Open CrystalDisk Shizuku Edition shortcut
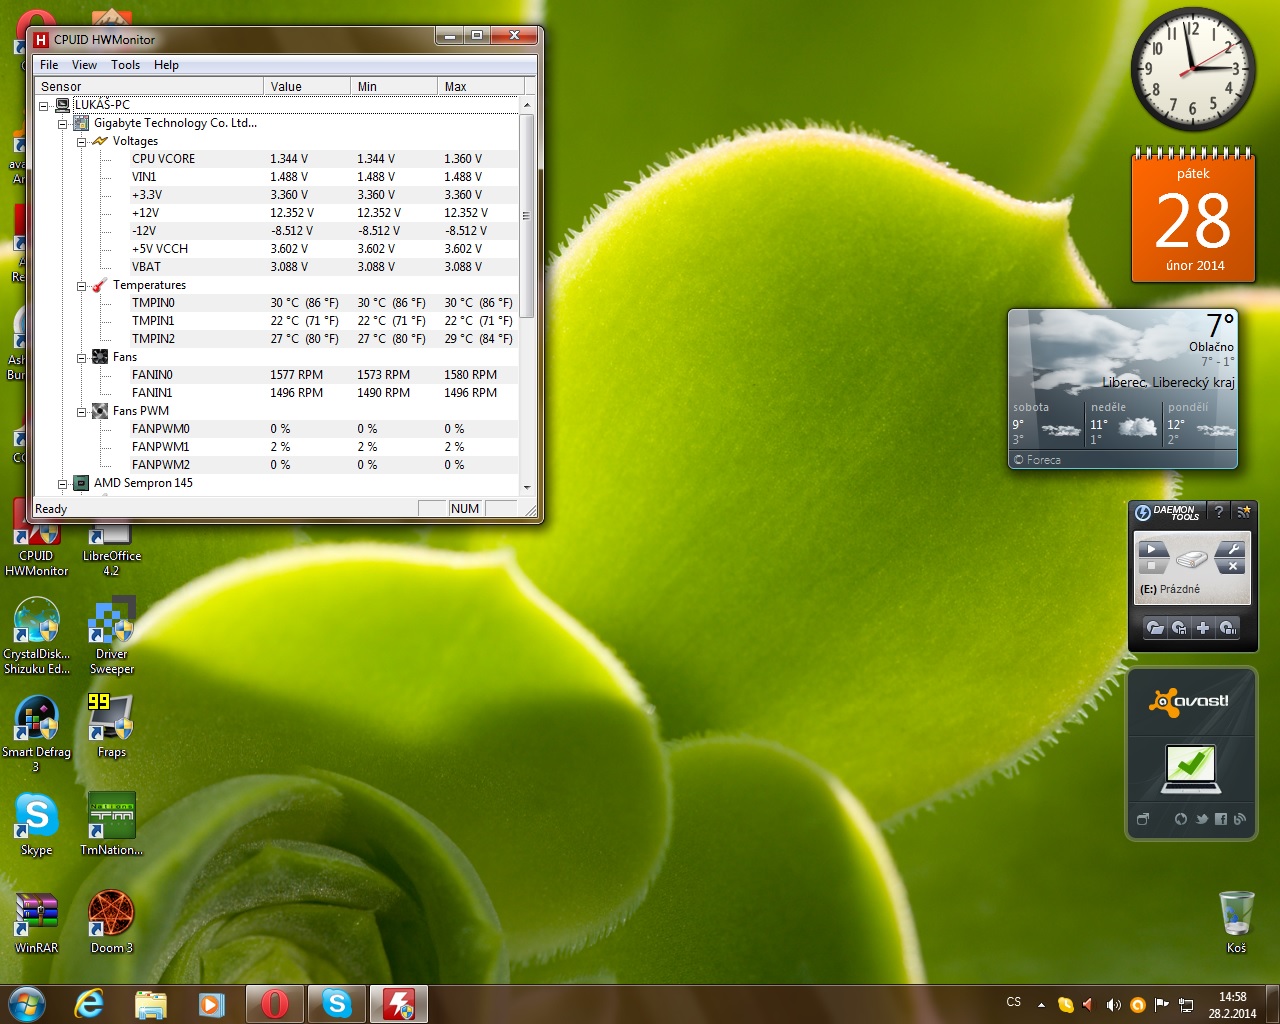 click(36, 636)
